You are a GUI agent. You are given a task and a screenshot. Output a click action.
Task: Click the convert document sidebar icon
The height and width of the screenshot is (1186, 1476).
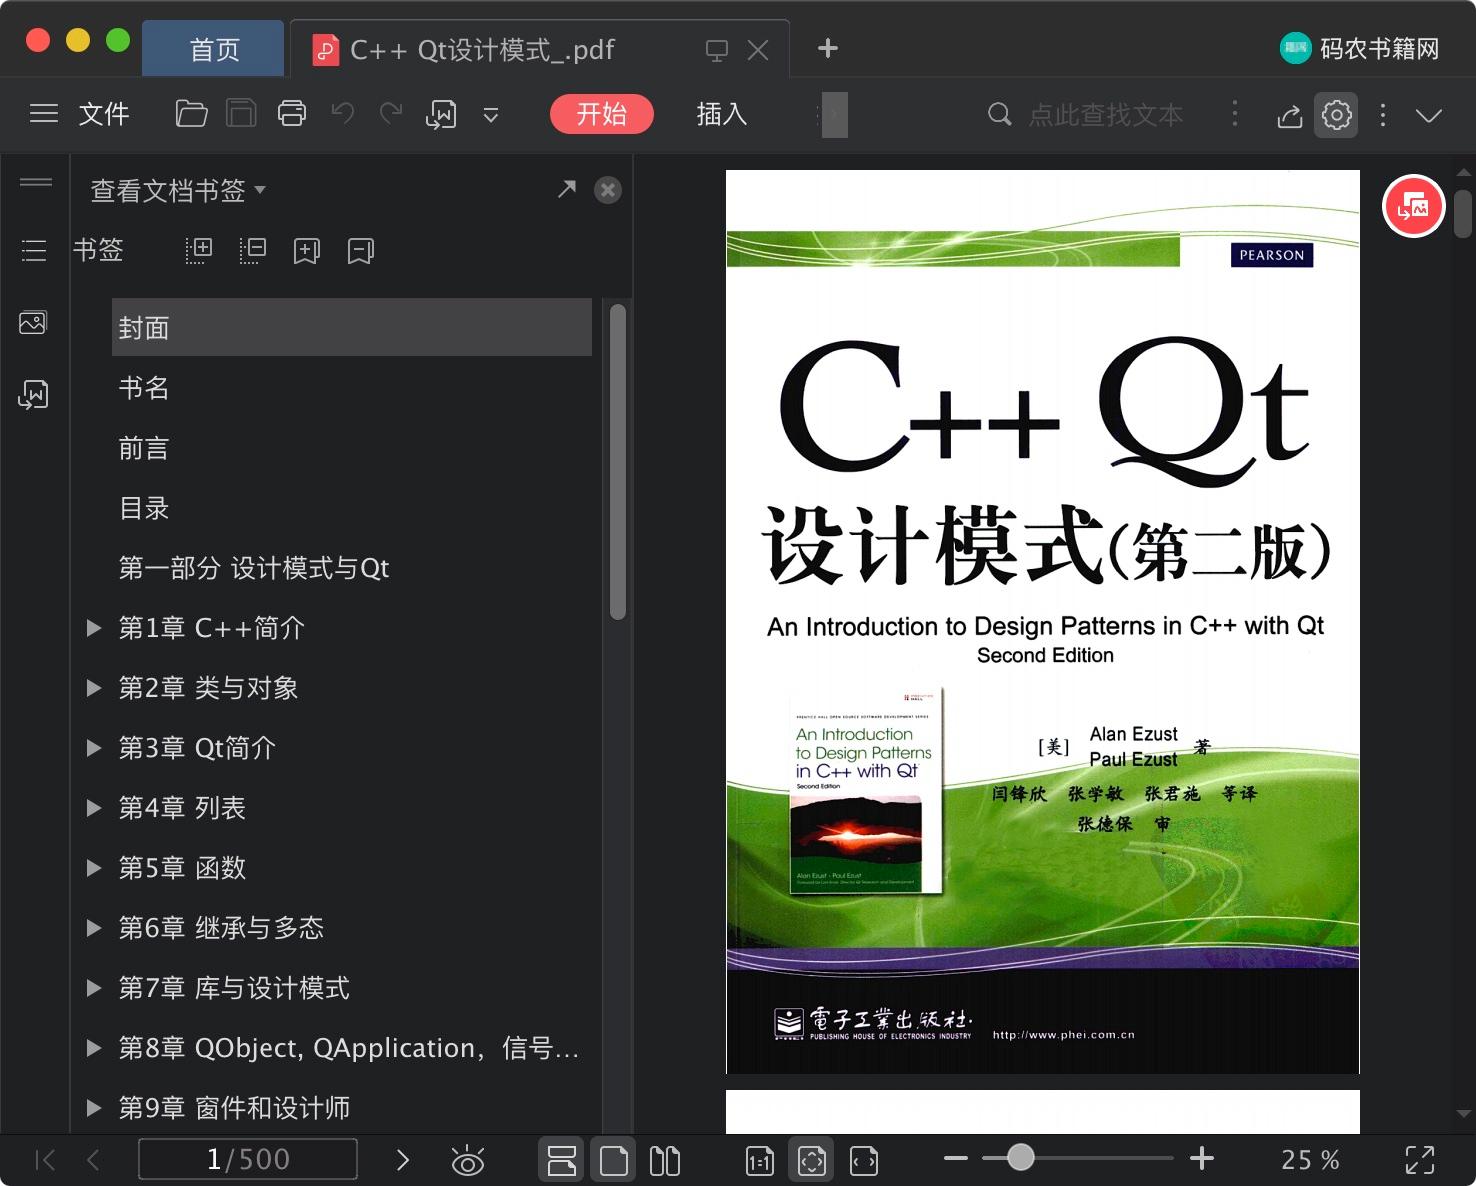(x=33, y=395)
